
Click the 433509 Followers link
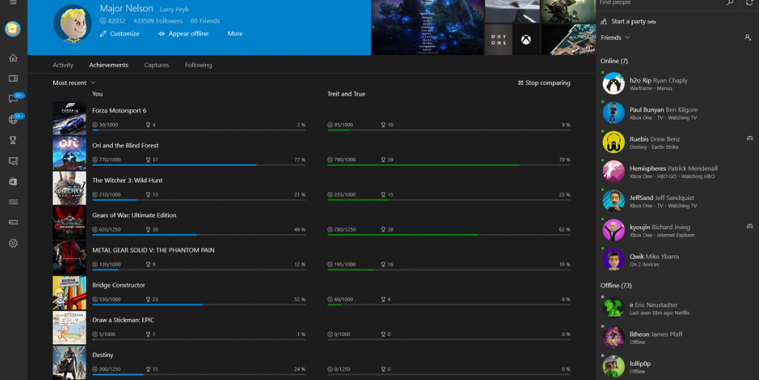coord(158,21)
